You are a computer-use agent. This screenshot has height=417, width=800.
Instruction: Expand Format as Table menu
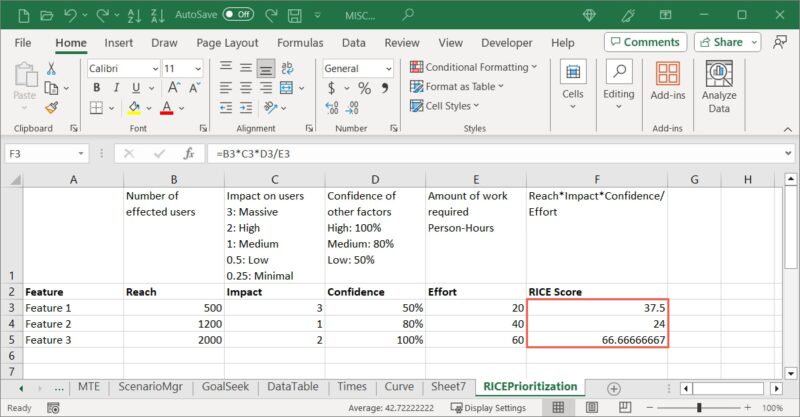457,86
